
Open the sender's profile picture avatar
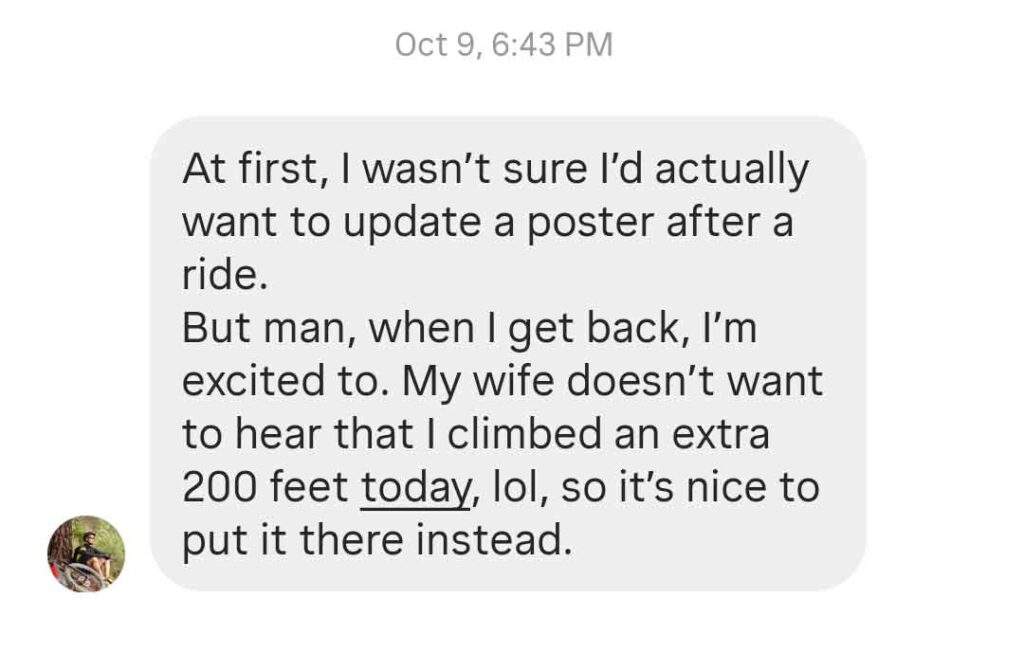(86, 554)
